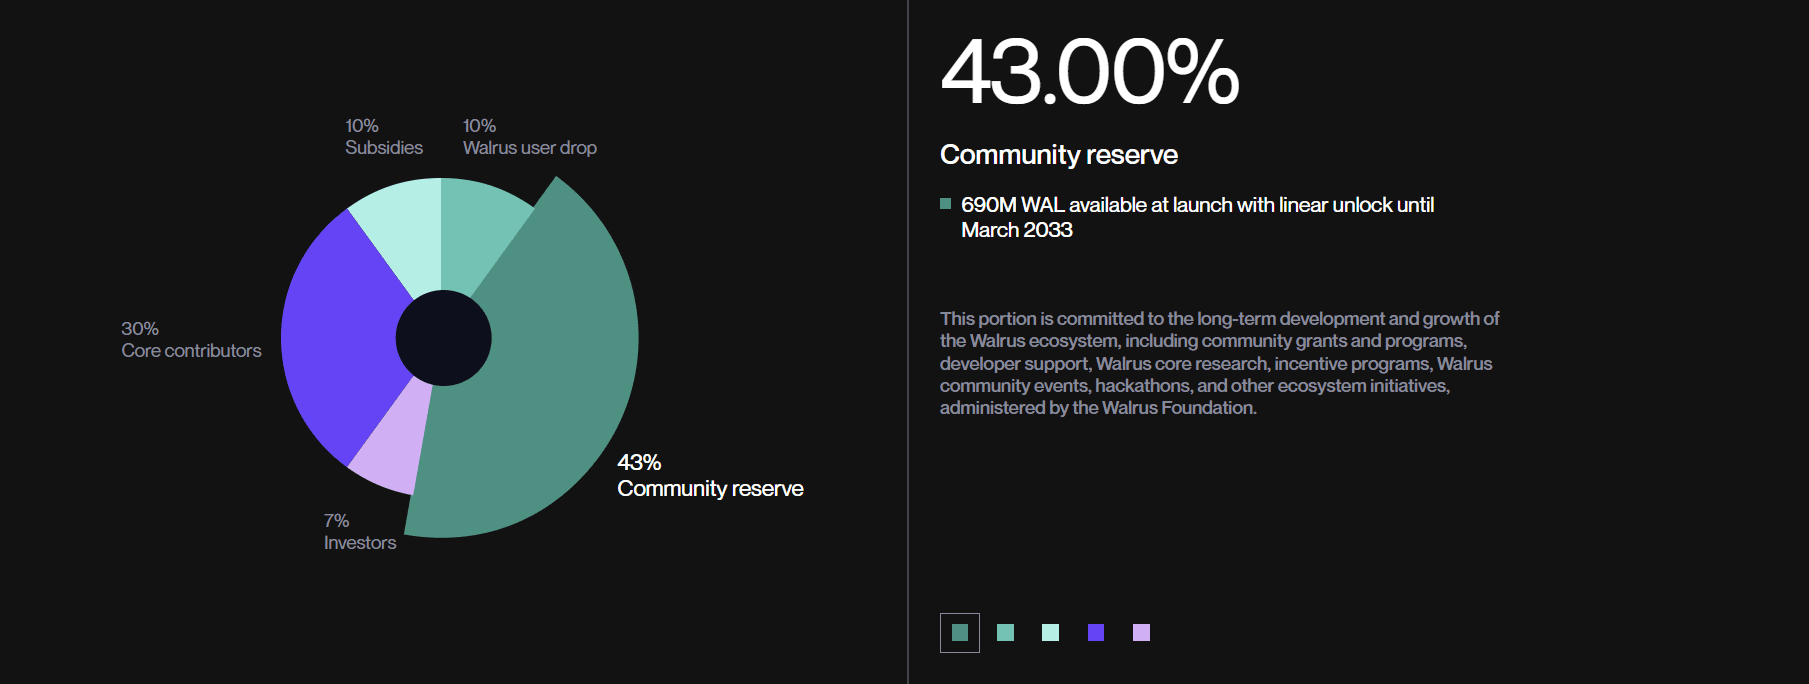Click the Community reserve heading on right panel

click(1059, 155)
